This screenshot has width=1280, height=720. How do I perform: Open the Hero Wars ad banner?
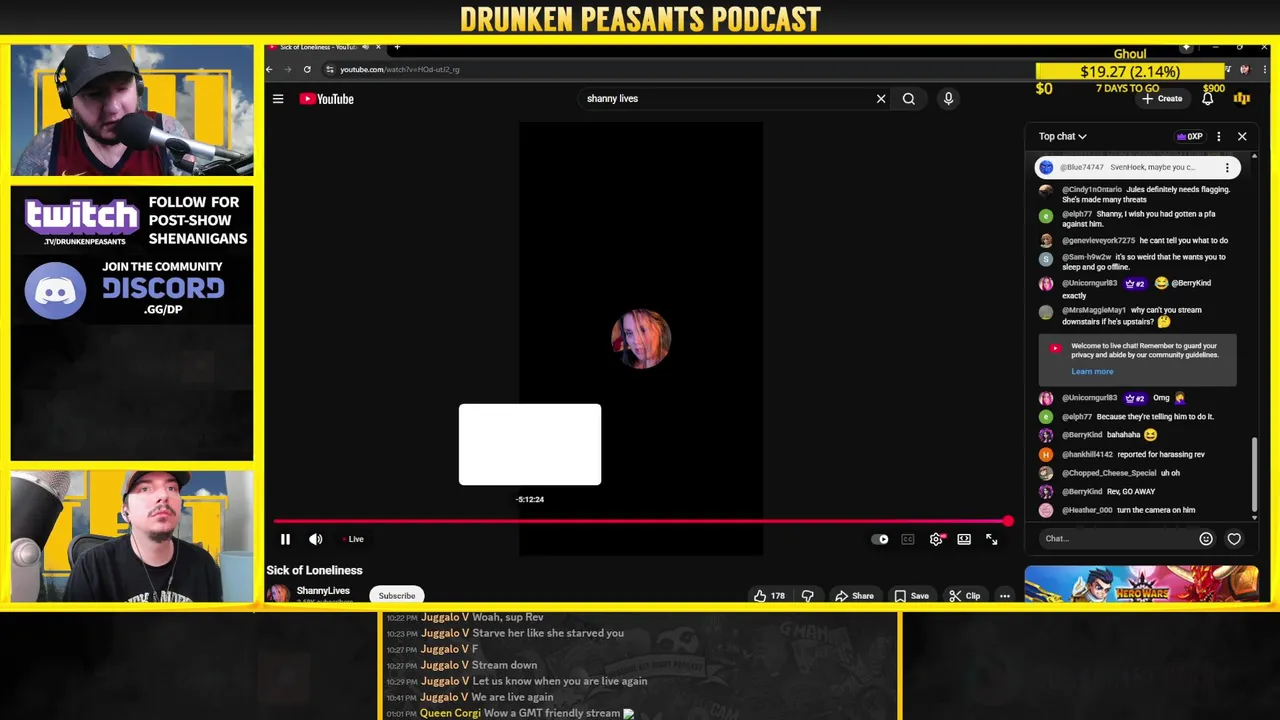click(1141, 584)
